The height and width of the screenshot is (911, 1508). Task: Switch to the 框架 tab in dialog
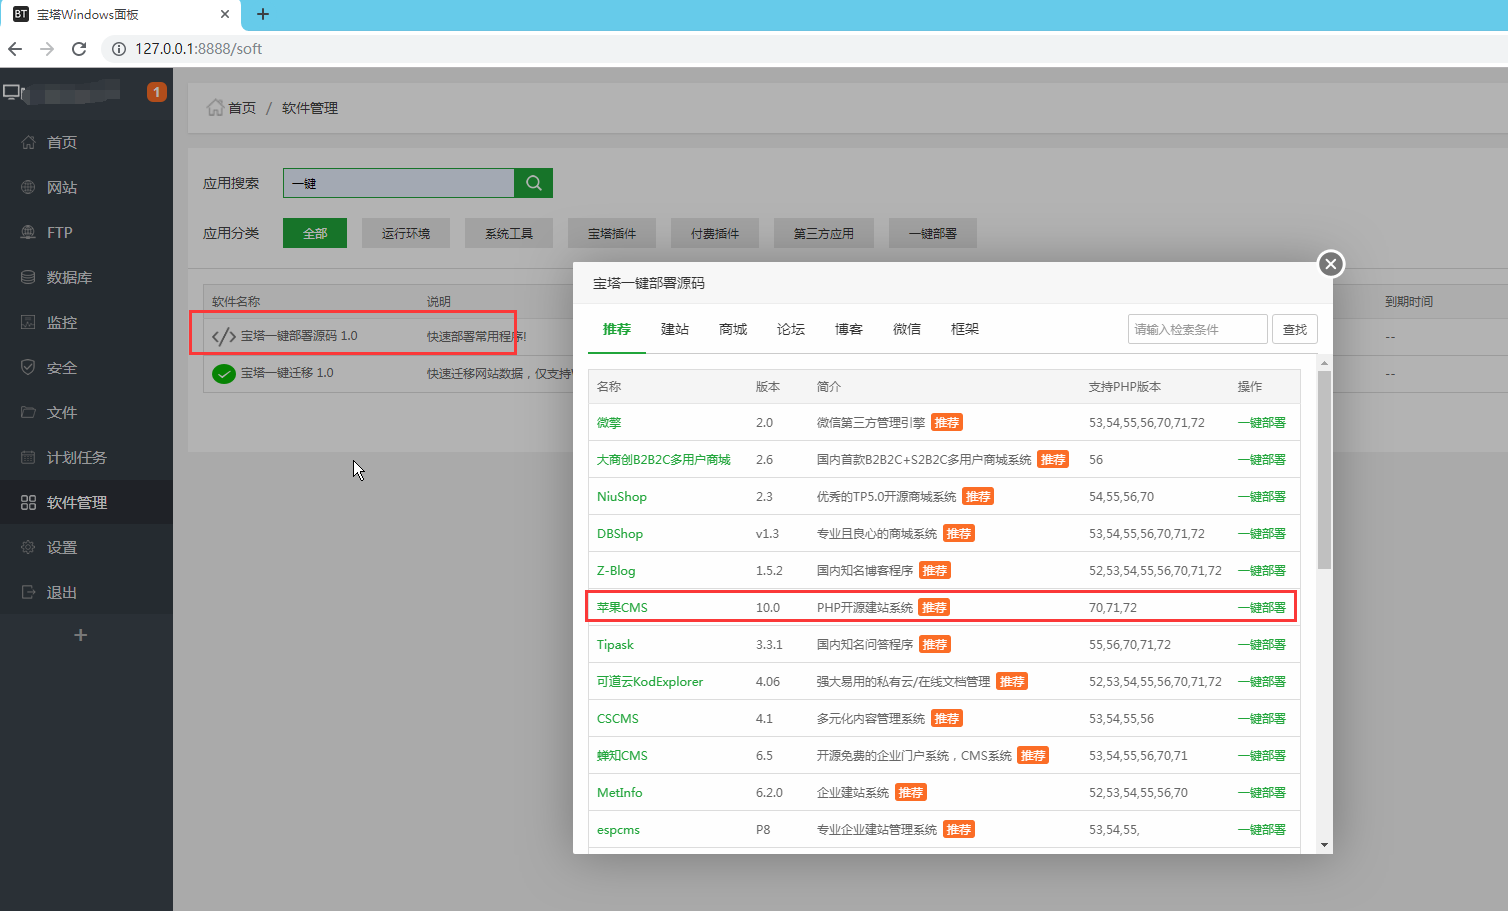tap(965, 329)
